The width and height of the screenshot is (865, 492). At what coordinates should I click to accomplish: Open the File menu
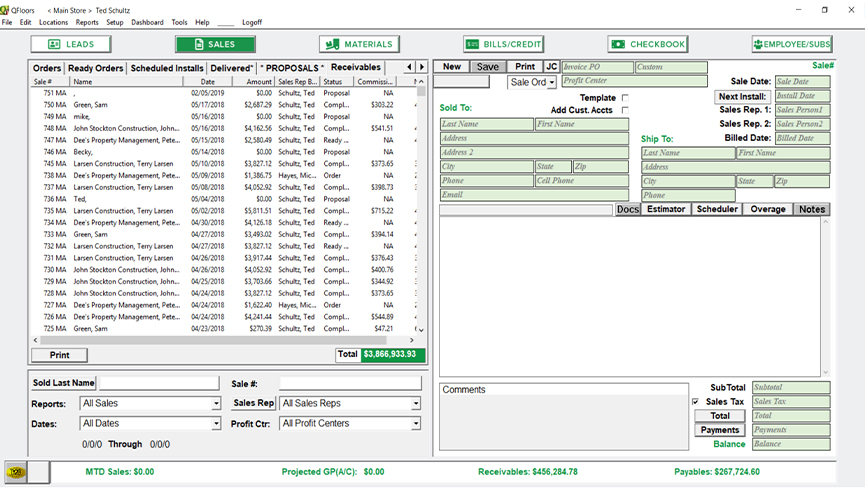pos(7,23)
